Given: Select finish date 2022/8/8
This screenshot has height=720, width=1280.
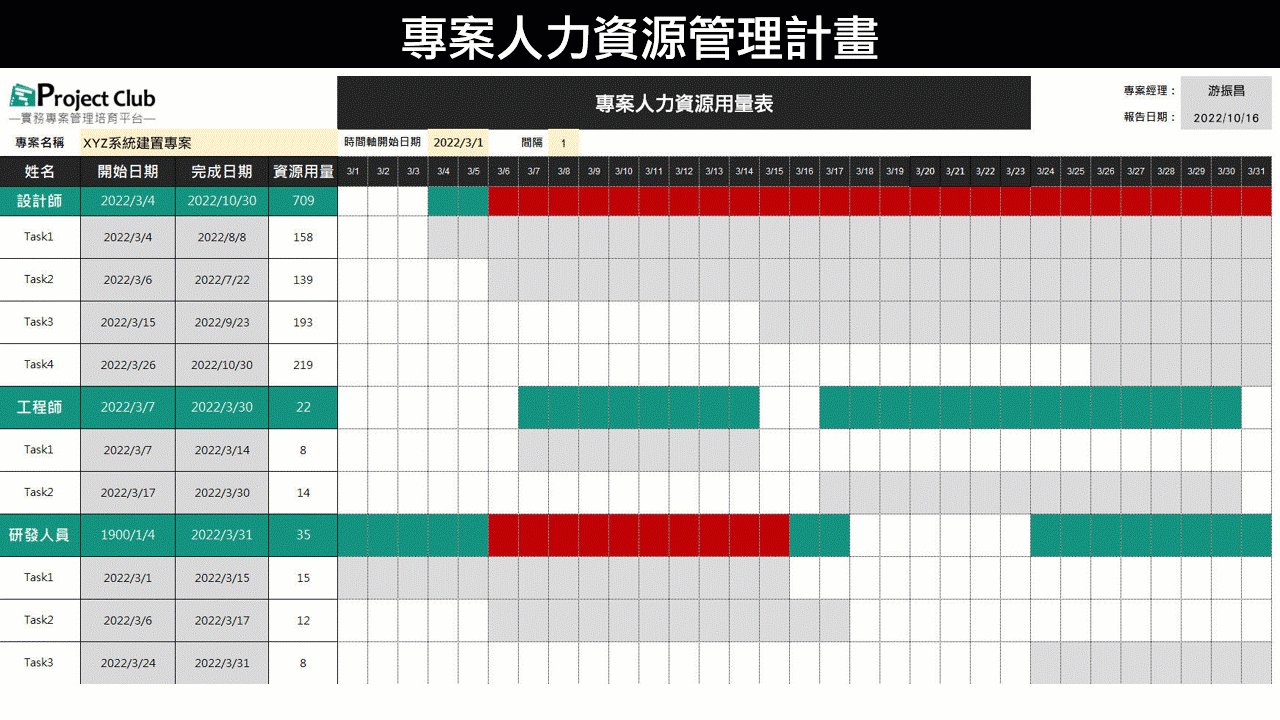Looking at the screenshot, I should (222, 237).
